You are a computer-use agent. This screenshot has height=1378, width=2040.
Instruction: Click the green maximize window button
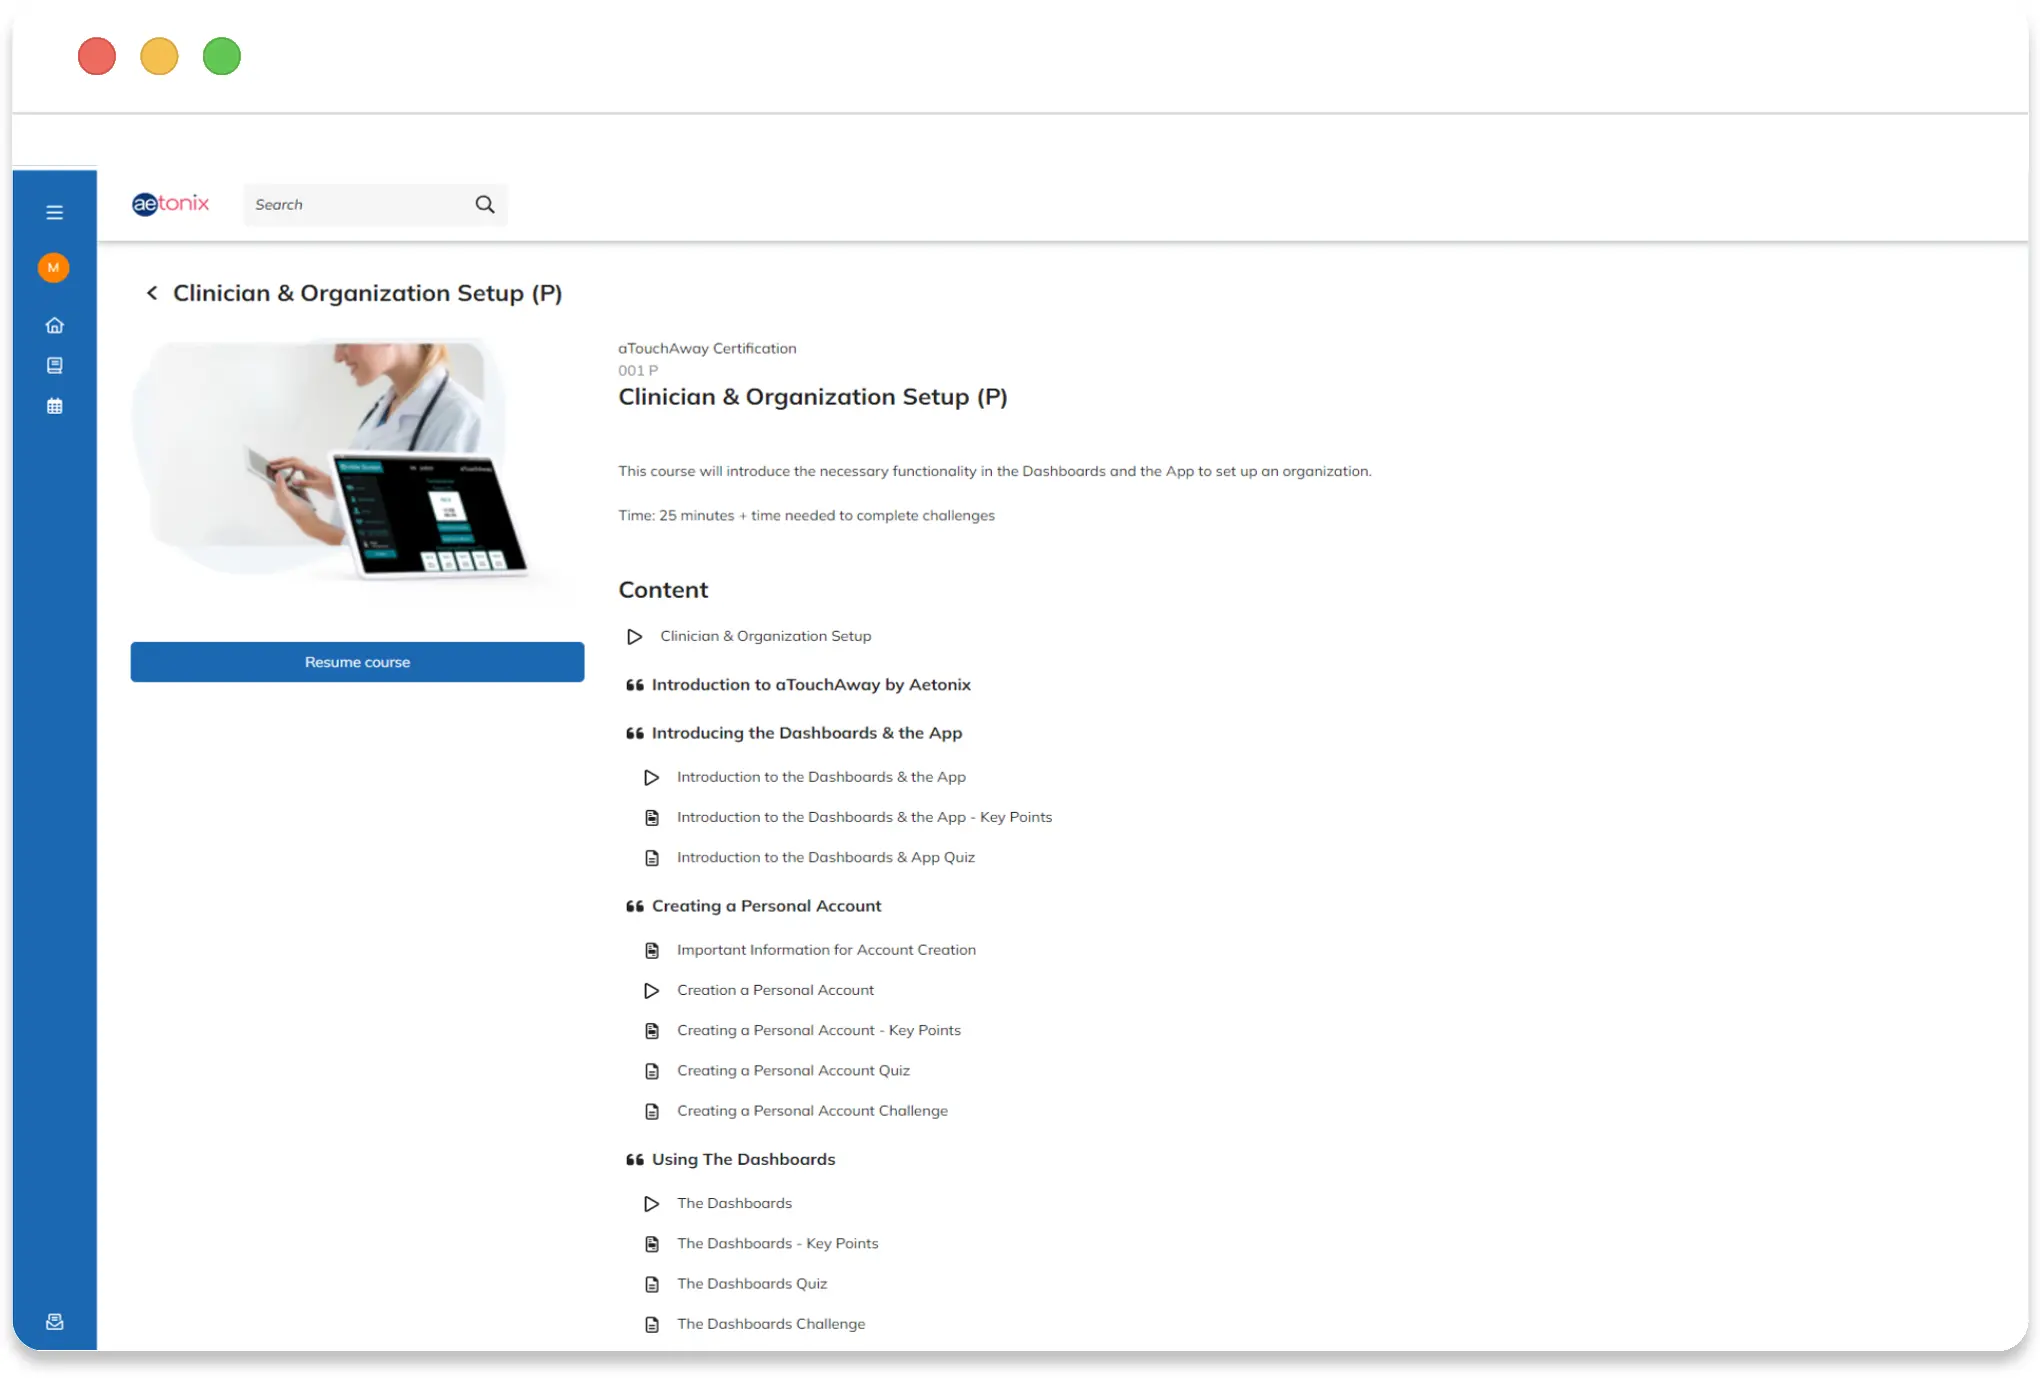[222, 56]
